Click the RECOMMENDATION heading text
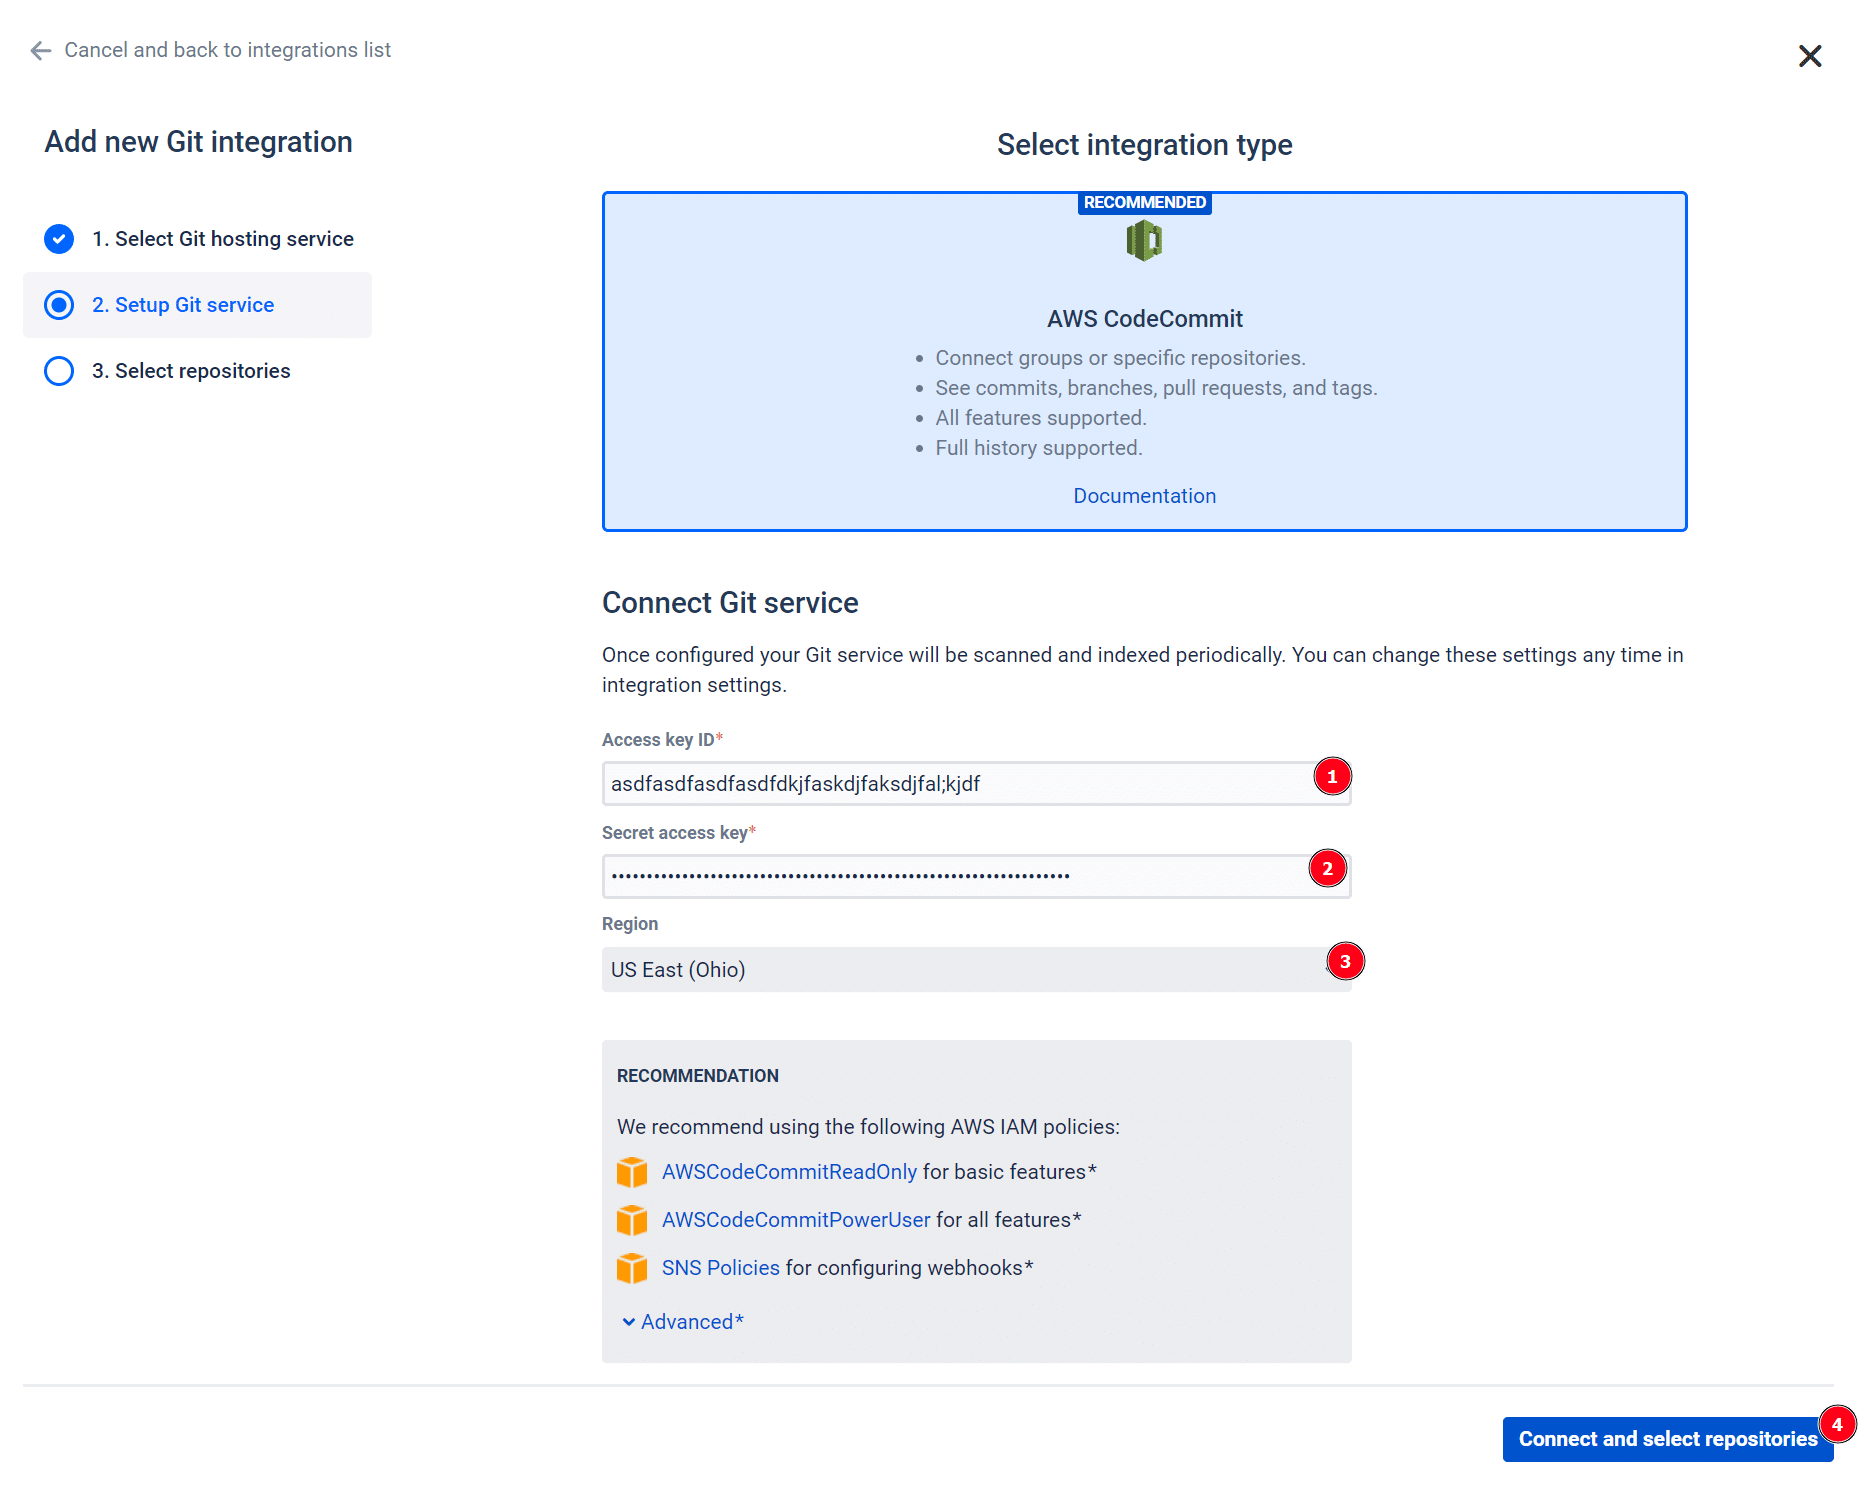This screenshot has height=1504, width=1876. 697,1076
